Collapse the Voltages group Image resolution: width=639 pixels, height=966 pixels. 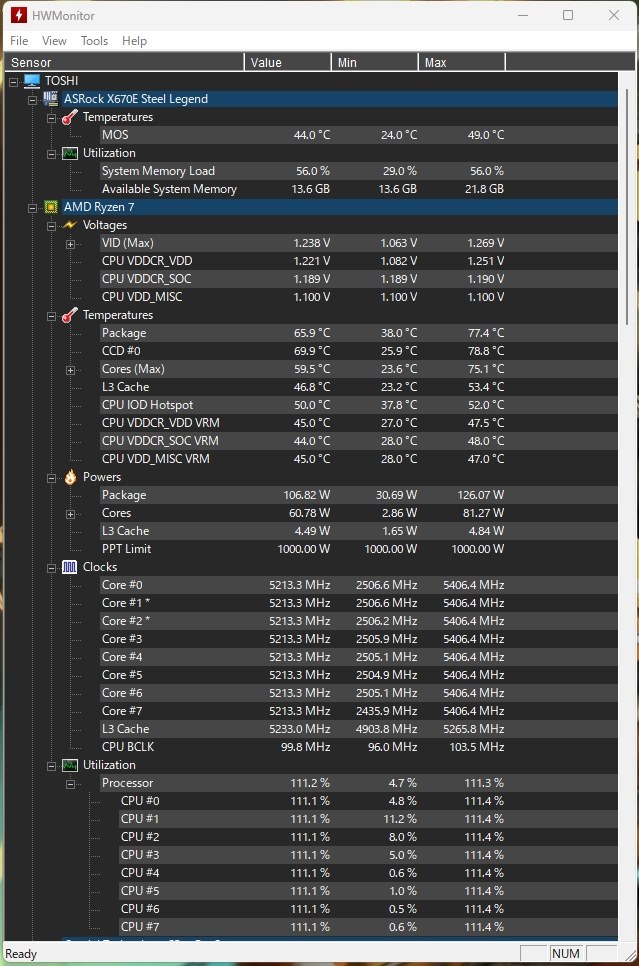tap(52, 226)
